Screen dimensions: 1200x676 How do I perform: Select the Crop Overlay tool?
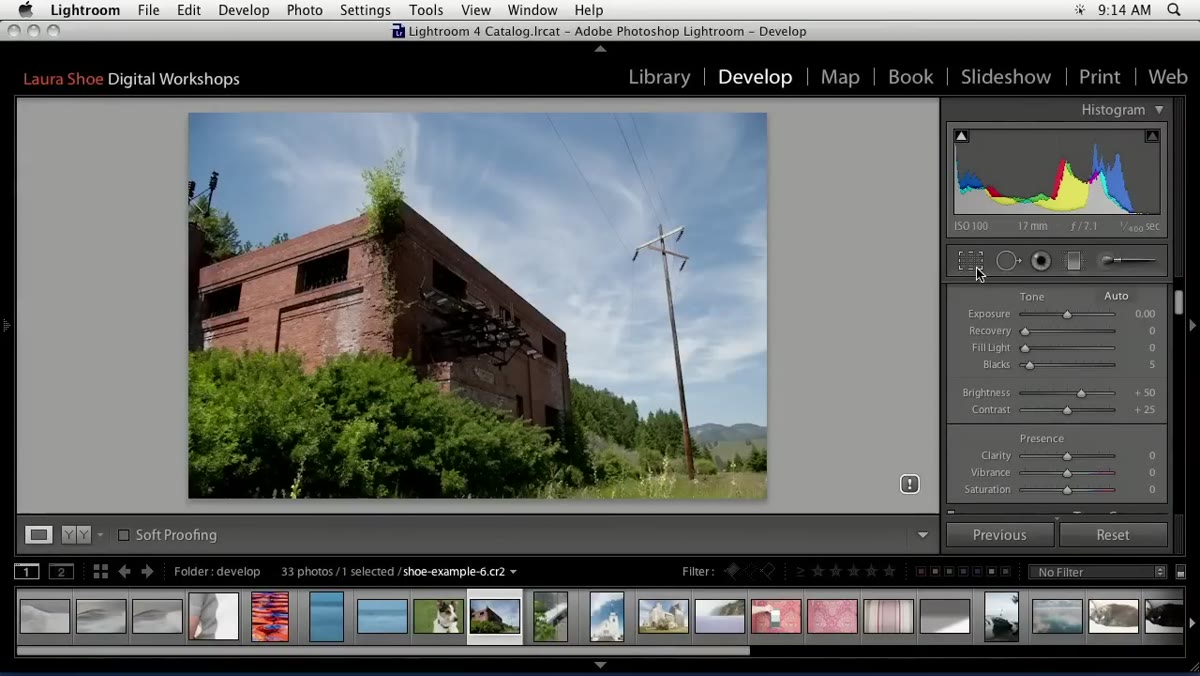pyautogui.click(x=970, y=261)
